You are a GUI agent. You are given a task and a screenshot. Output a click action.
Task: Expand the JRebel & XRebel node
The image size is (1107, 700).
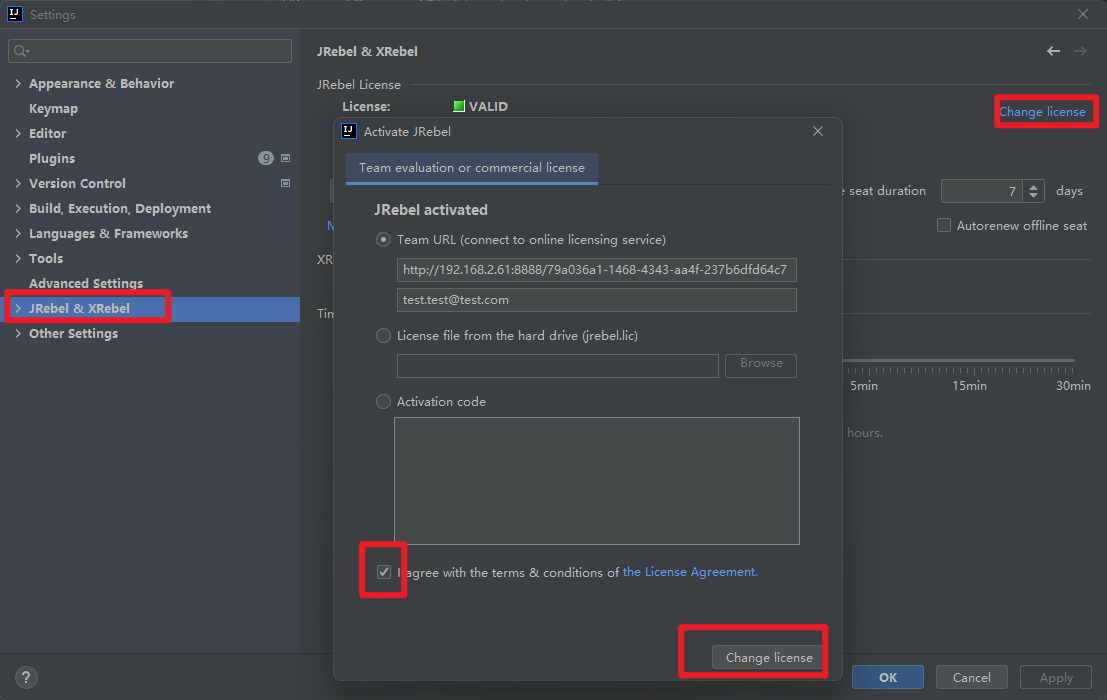pyautogui.click(x=18, y=308)
